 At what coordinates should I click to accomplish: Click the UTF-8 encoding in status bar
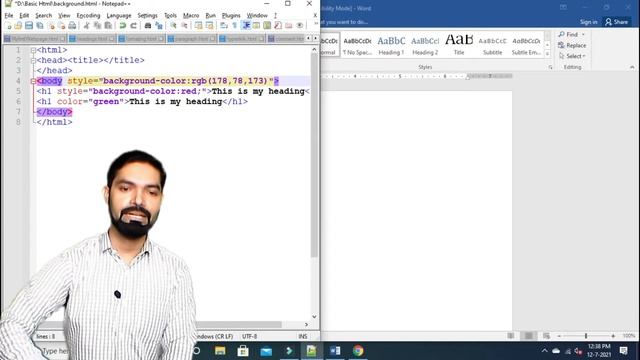(x=249, y=336)
